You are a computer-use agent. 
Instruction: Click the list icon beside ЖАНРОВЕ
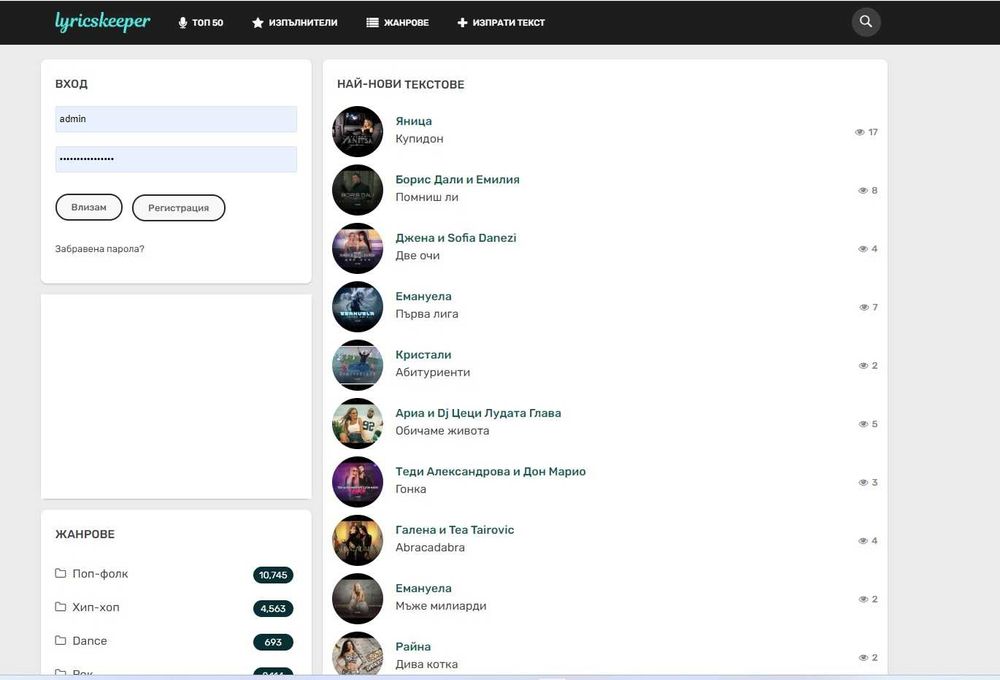(x=372, y=23)
